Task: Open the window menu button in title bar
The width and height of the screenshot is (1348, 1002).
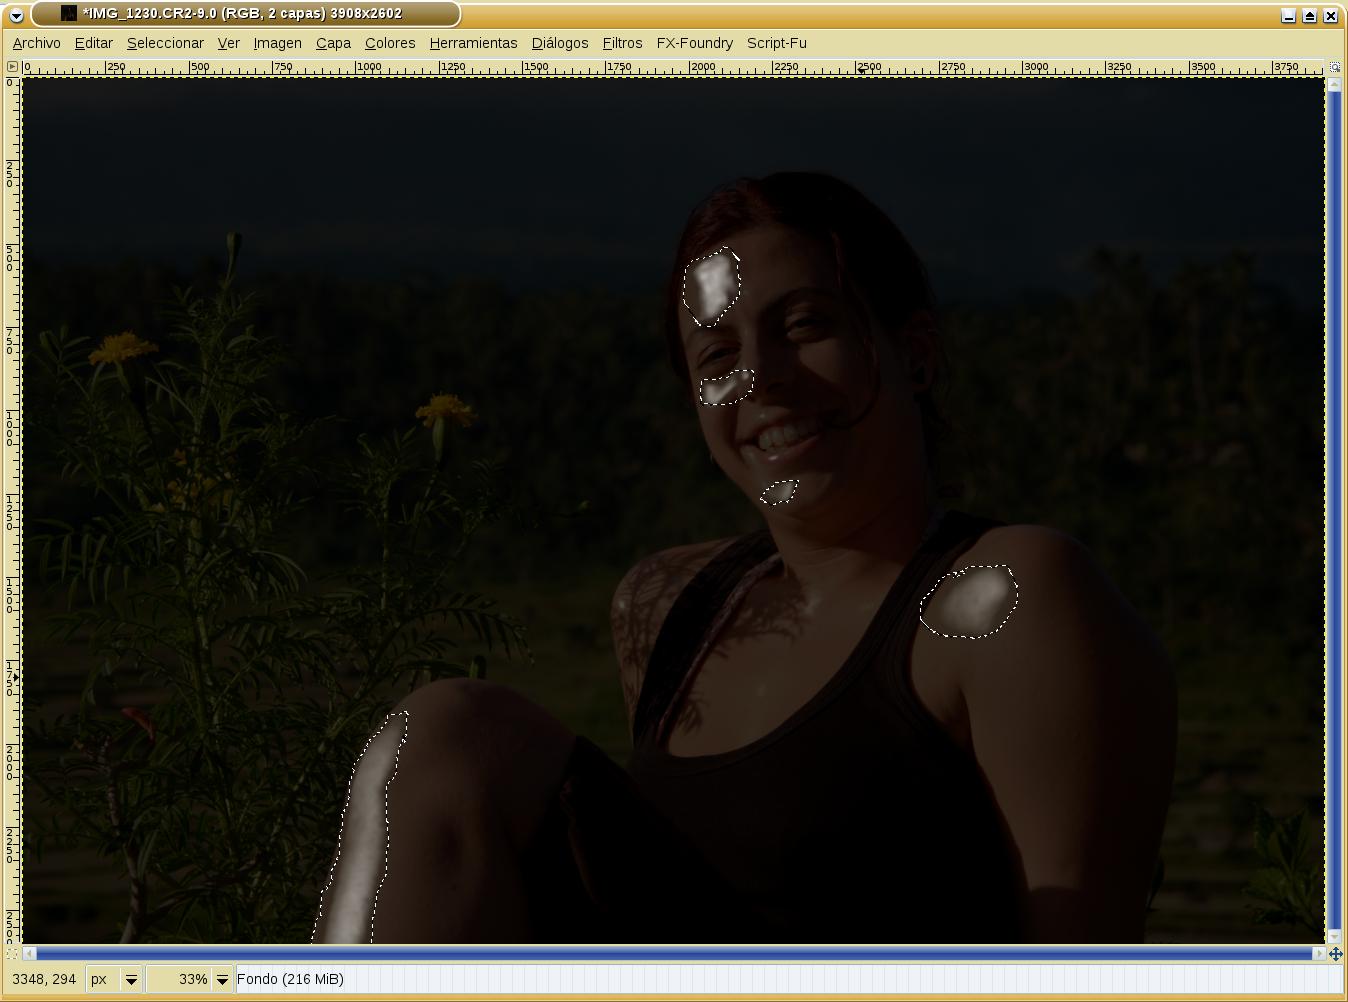Action: tap(16, 15)
